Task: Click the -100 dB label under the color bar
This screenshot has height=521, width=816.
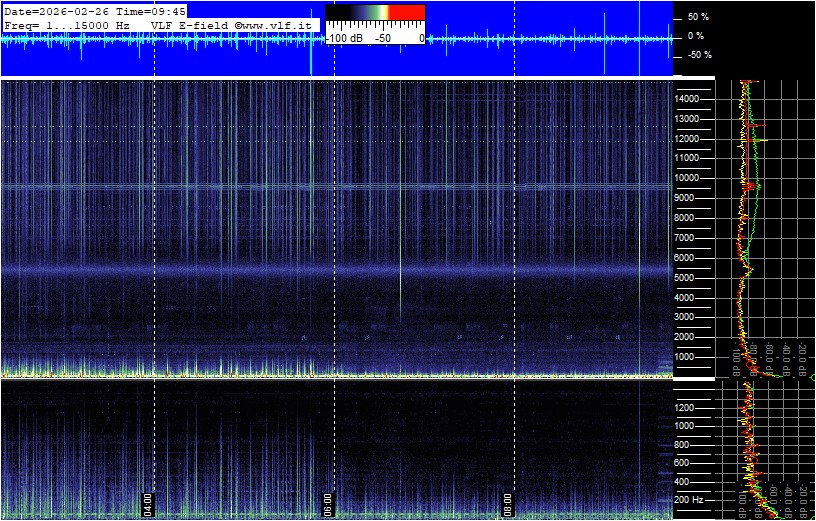Action: 345,38
